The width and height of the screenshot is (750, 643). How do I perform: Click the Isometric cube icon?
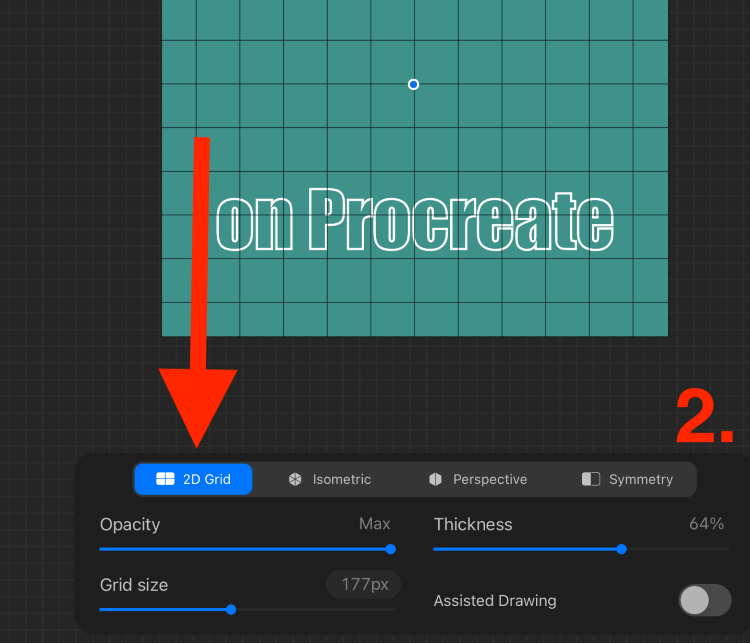(295, 479)
